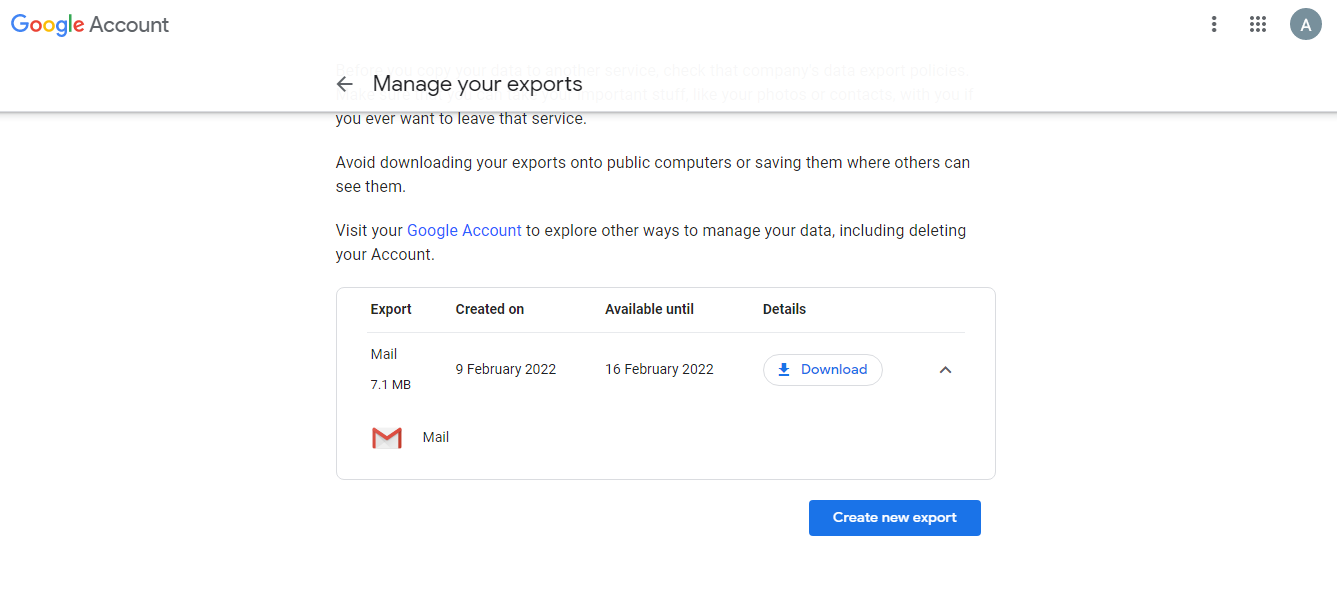1337x590 pixels.
Task: Click the Created on column header
Action: (490, 309)
